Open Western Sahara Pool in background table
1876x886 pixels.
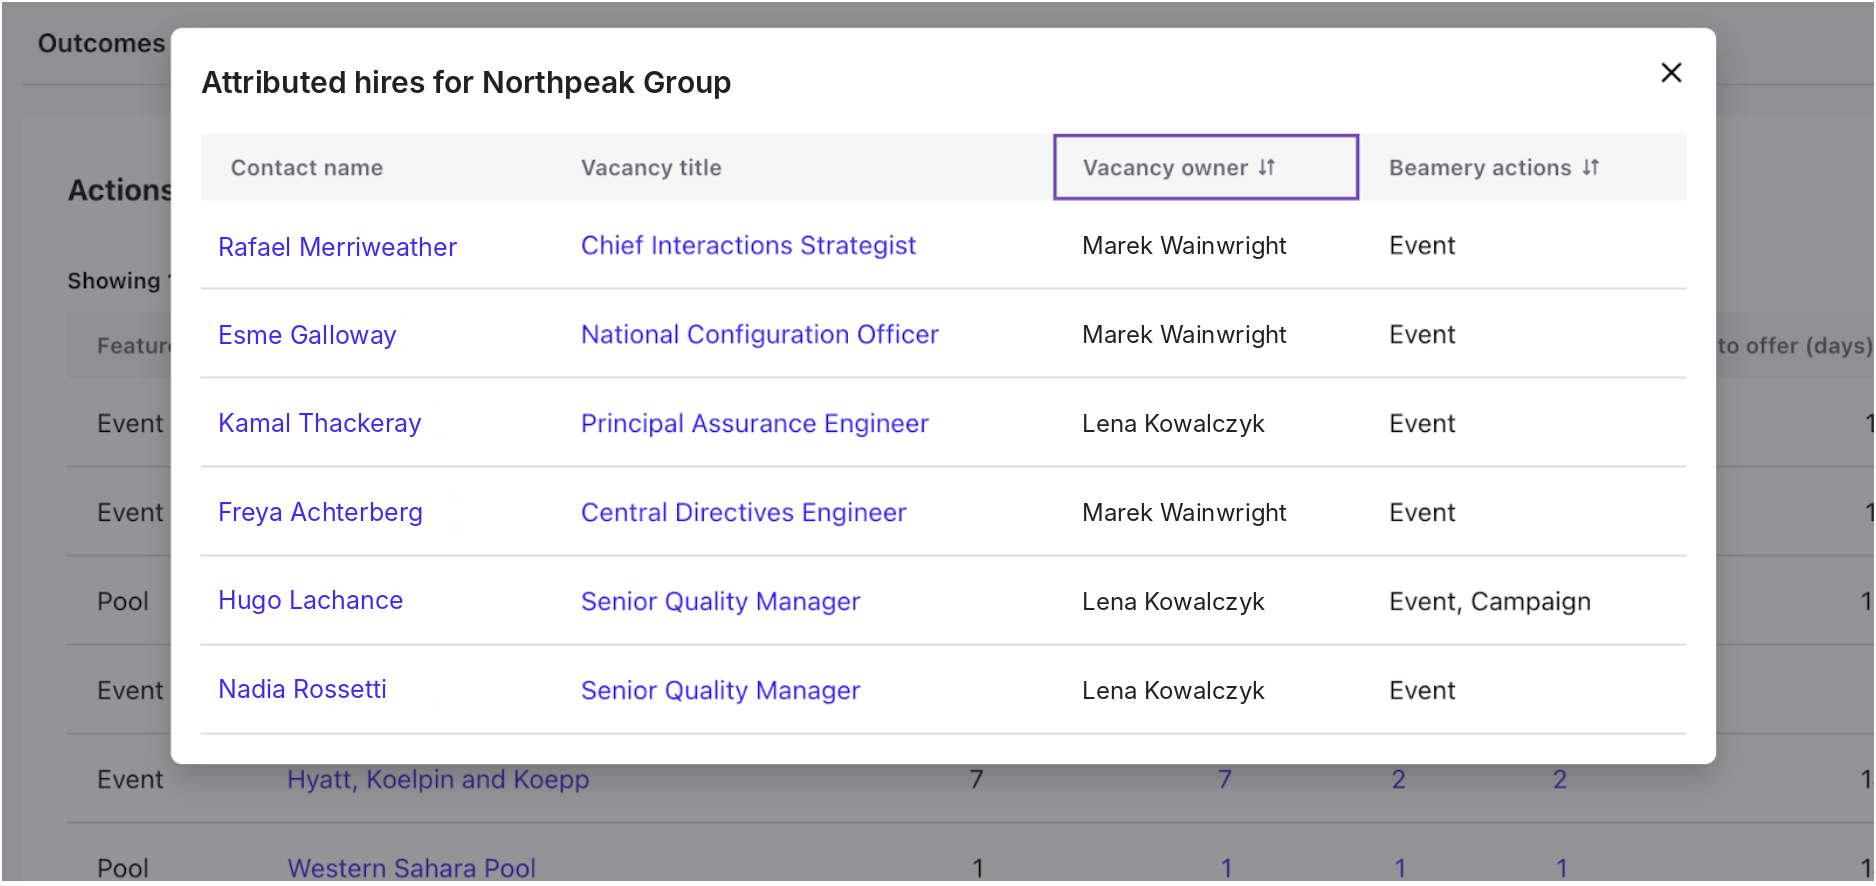pos(411,868)
